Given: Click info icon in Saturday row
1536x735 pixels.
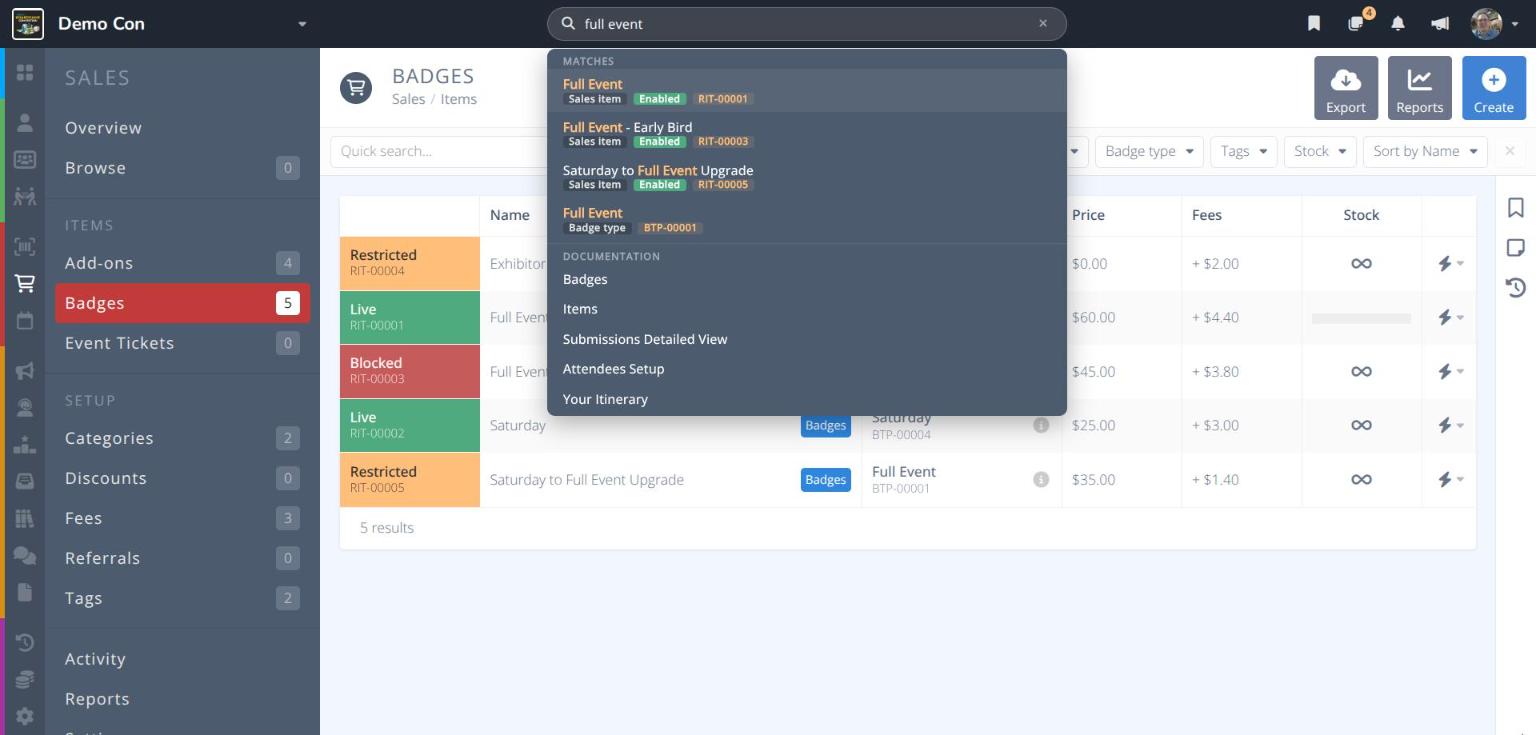Looking at the screenshot, I should coord(1041,426).
